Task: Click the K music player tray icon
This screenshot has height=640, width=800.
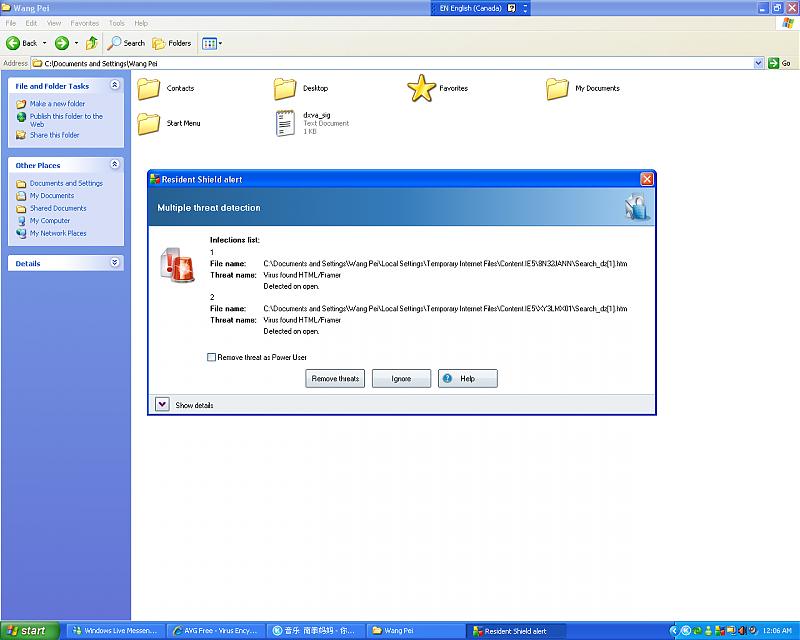Action: click(x=686, y=631)
